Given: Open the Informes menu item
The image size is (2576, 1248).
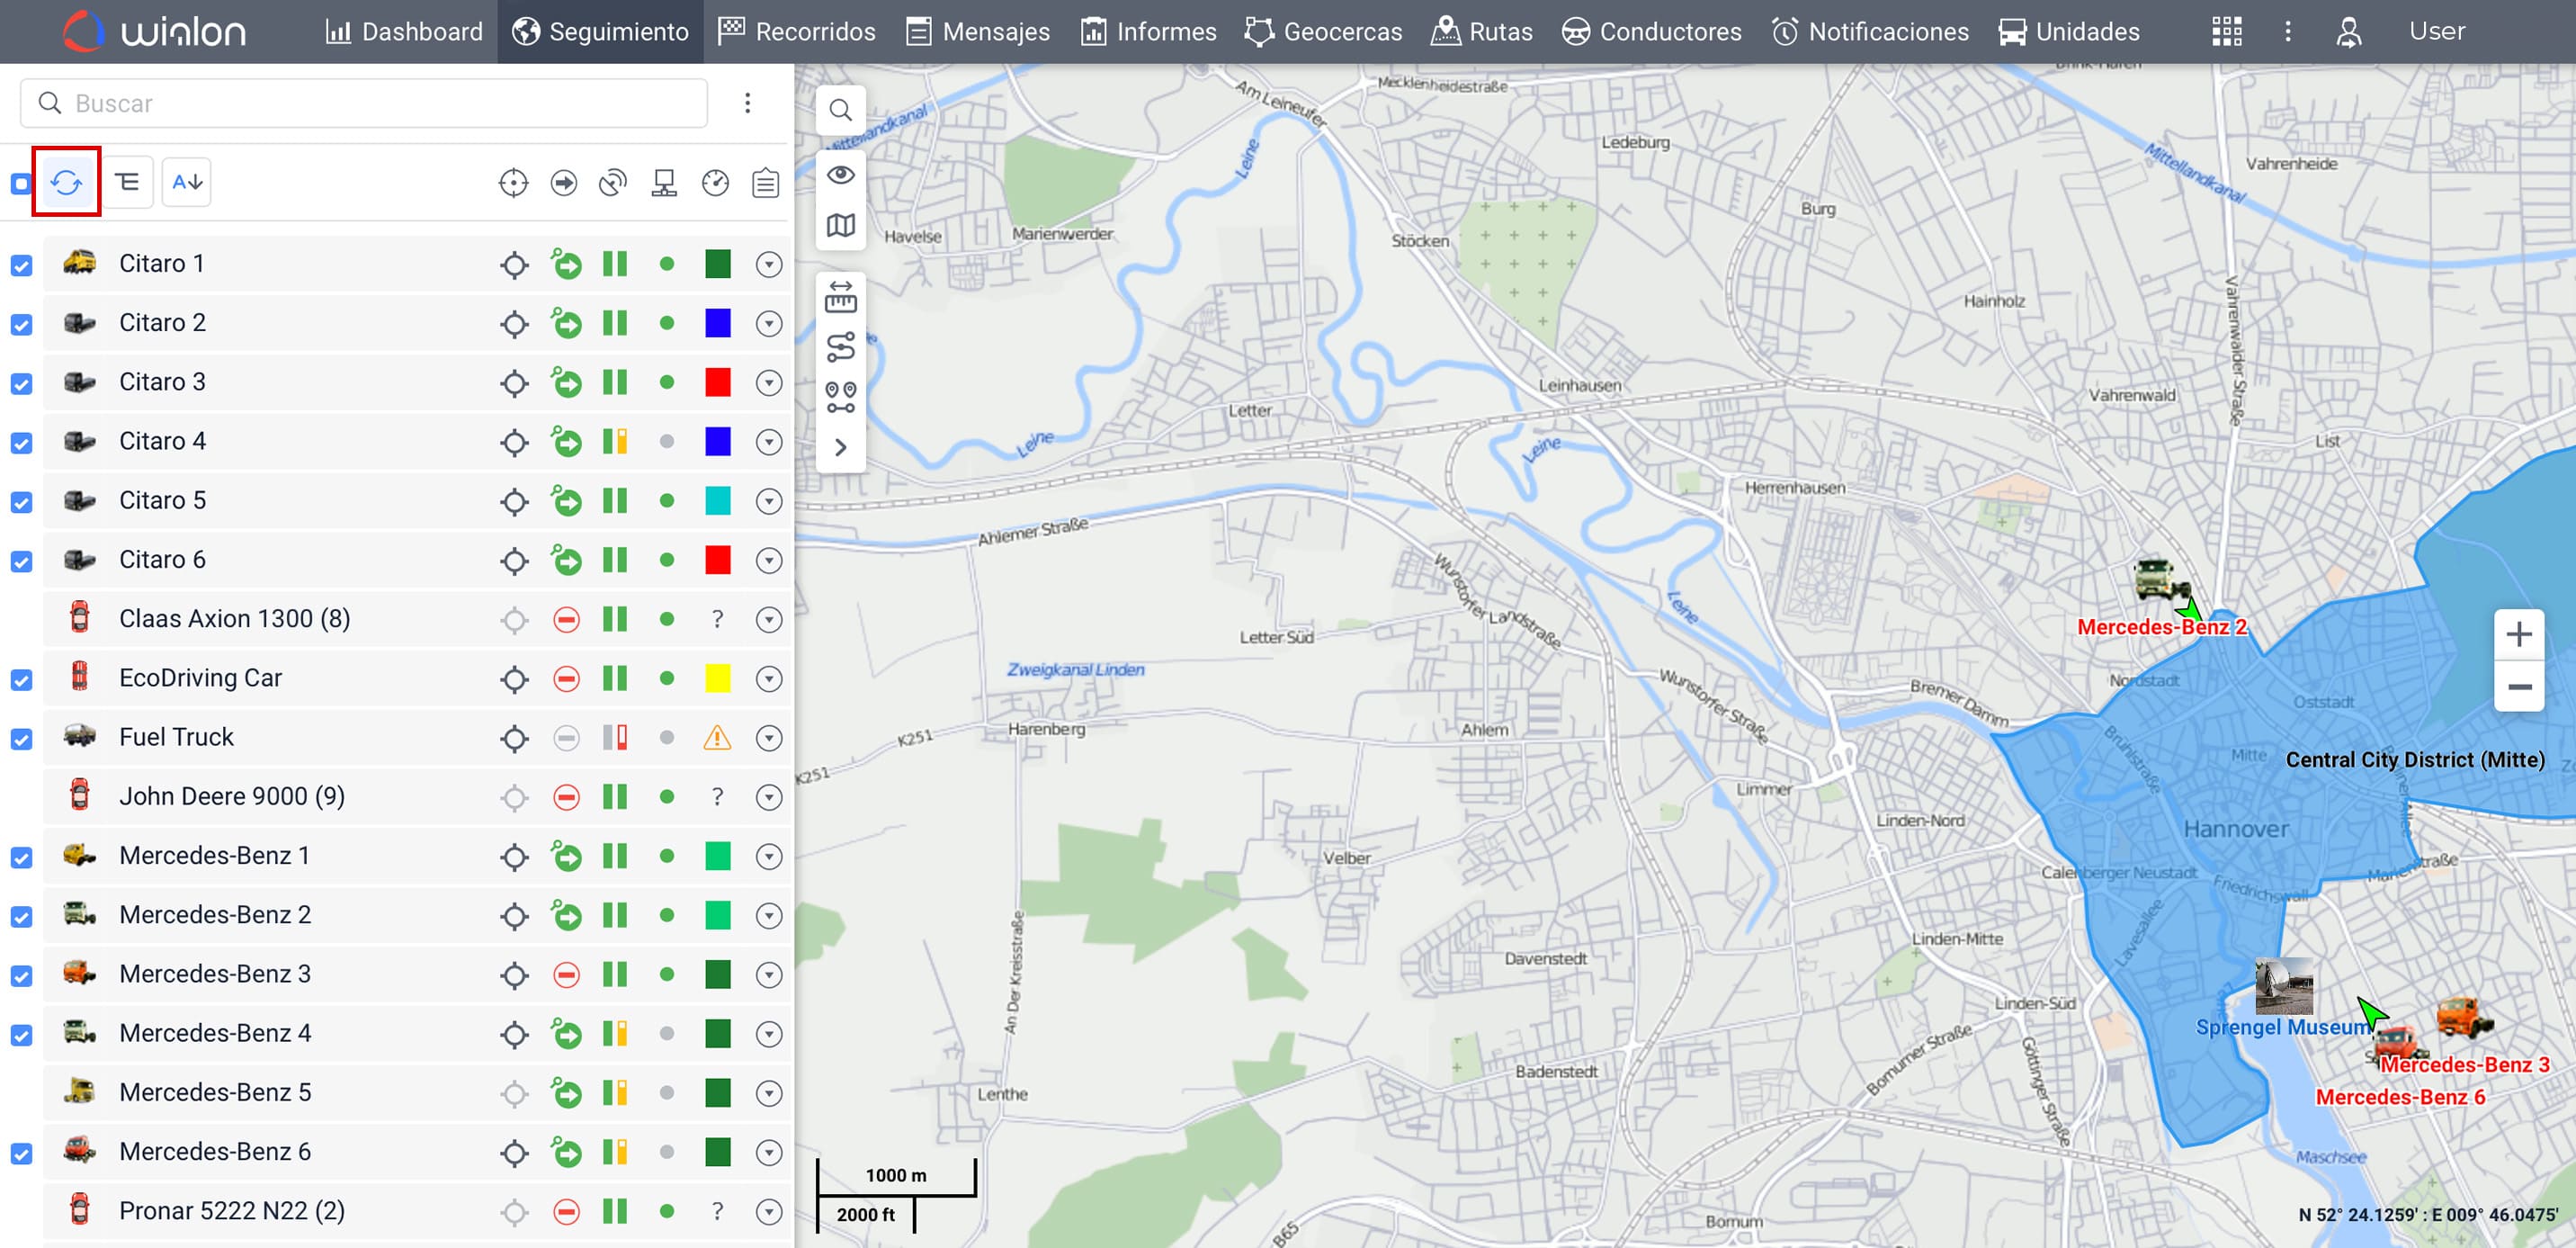Looking at the screenshot, I should pos(1148,32).
